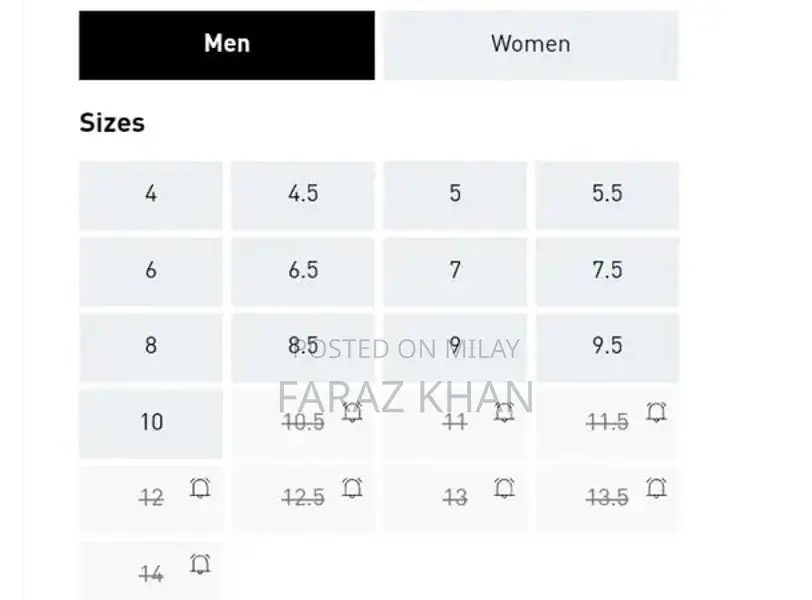Click the notify bell for size 12
This screenshot has height=600, width=812.
coord(200,488)
